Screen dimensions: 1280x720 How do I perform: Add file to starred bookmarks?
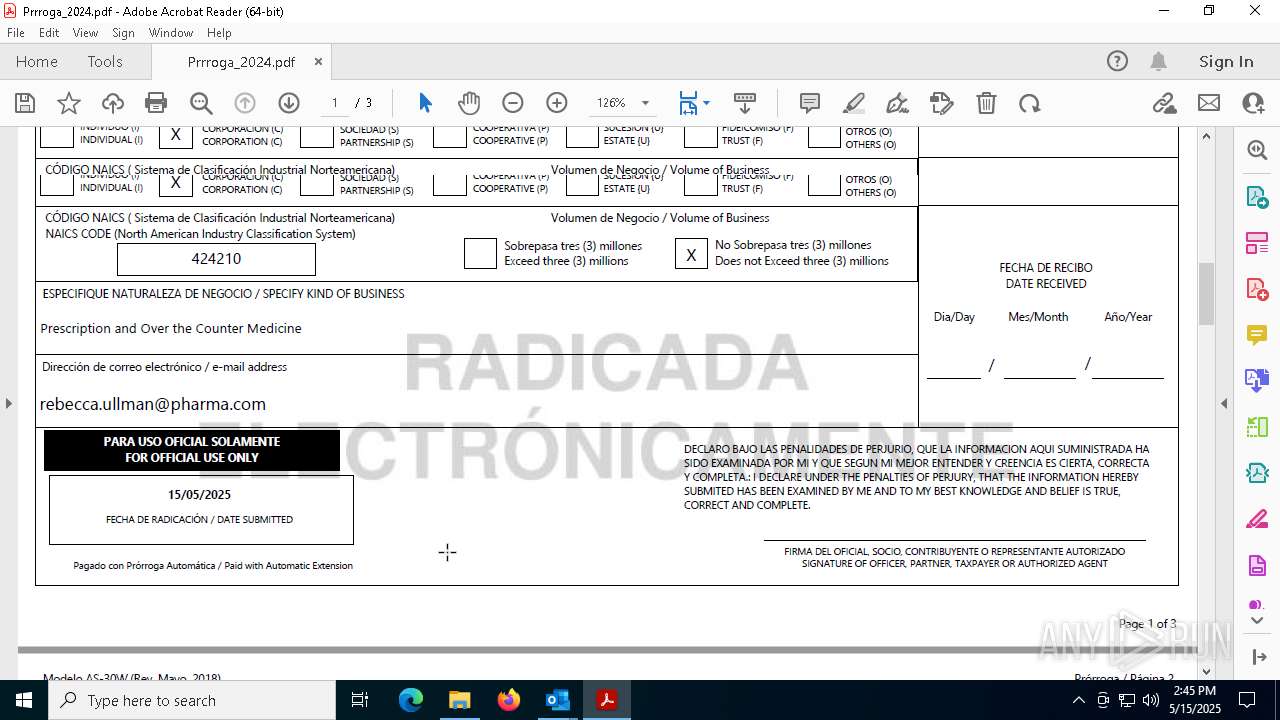(x=69, y=103)
